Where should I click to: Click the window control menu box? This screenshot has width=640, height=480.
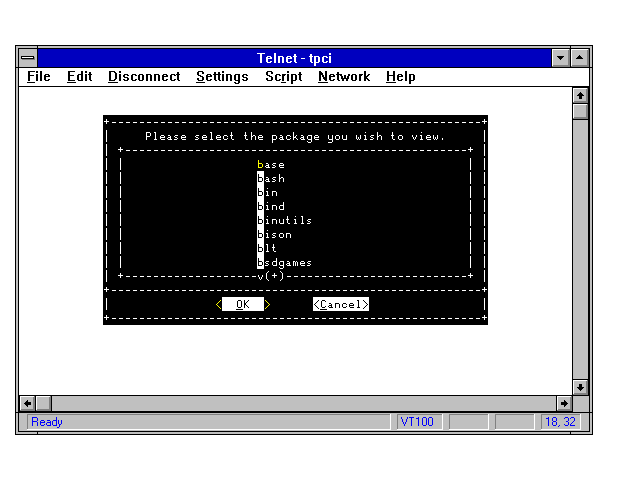[27, 58]
